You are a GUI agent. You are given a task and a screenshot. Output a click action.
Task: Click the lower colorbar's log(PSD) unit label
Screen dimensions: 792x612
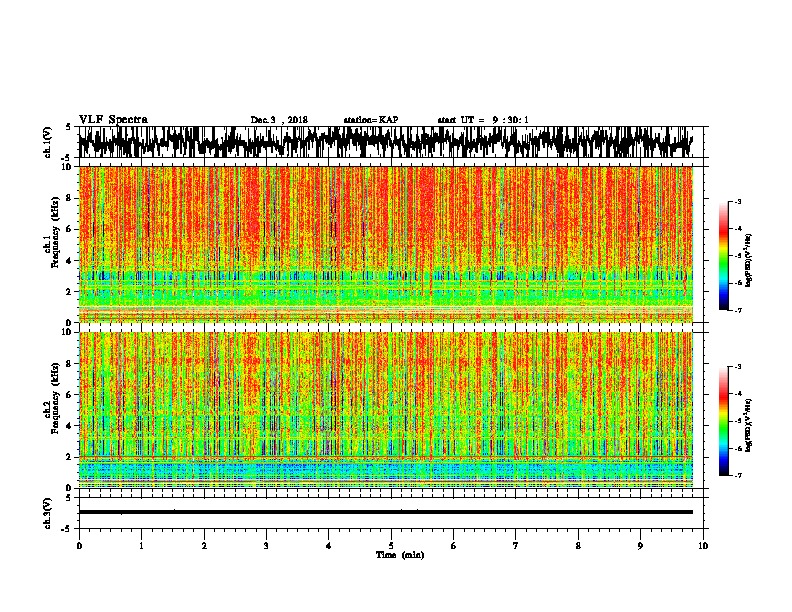click(x=748, y=425)
